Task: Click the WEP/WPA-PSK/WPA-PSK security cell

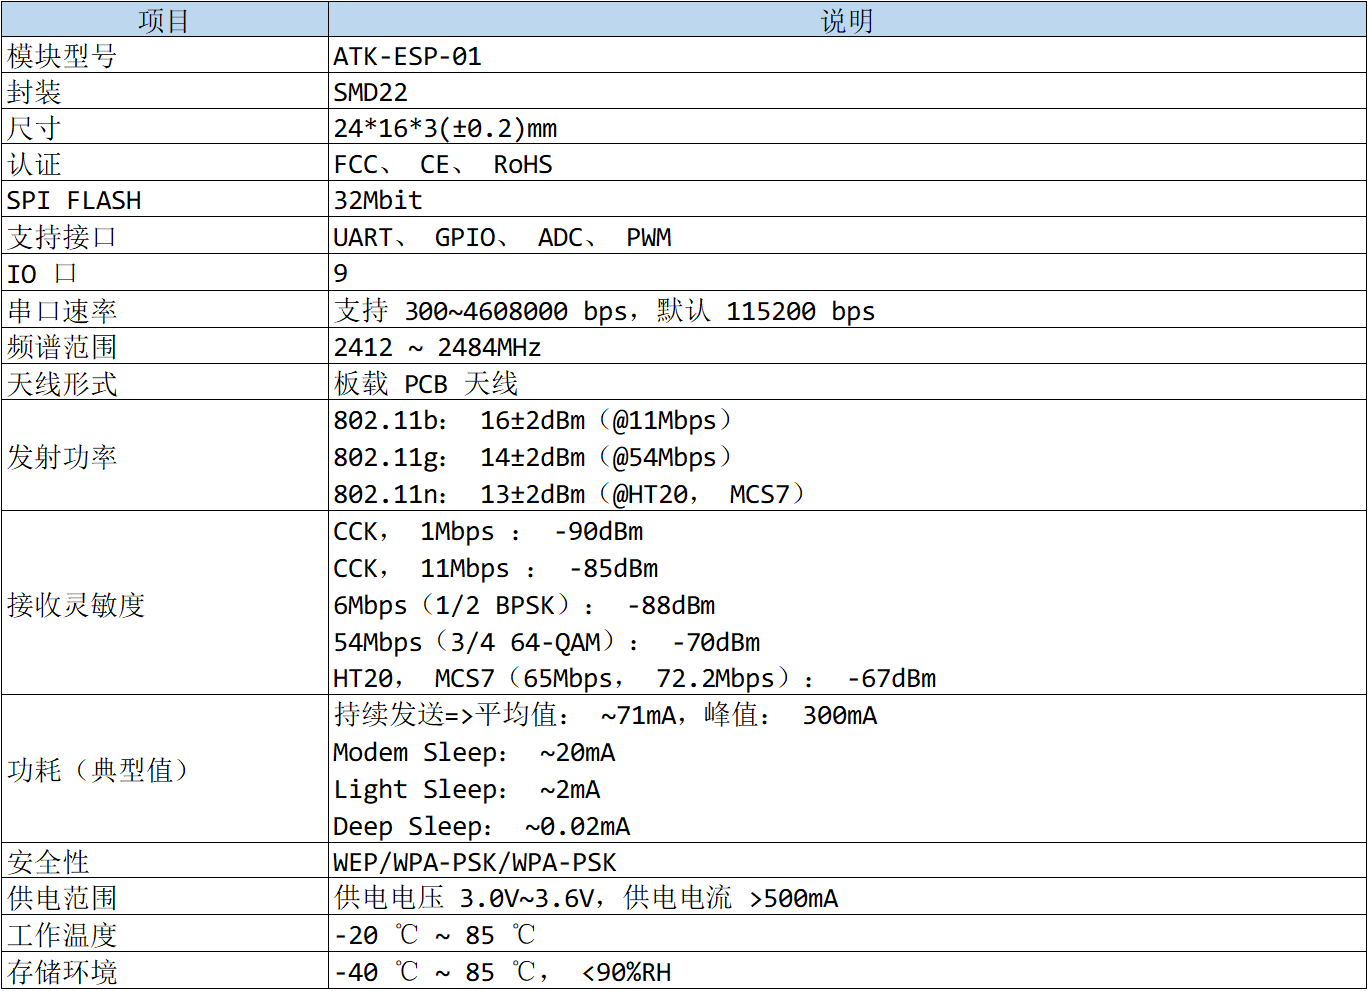Action: (x=475, y=863)
